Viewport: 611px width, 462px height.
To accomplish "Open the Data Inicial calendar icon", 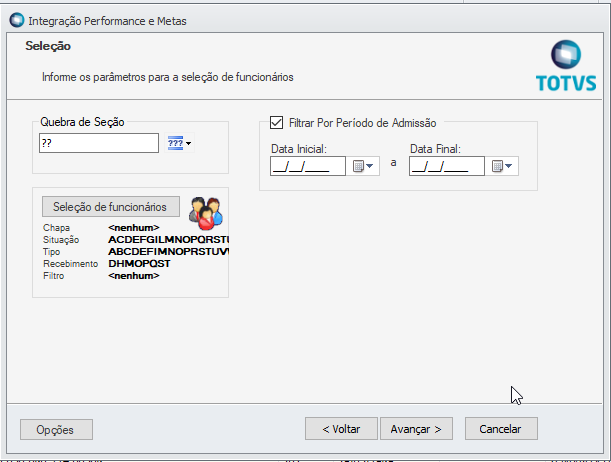I will 359,166.
